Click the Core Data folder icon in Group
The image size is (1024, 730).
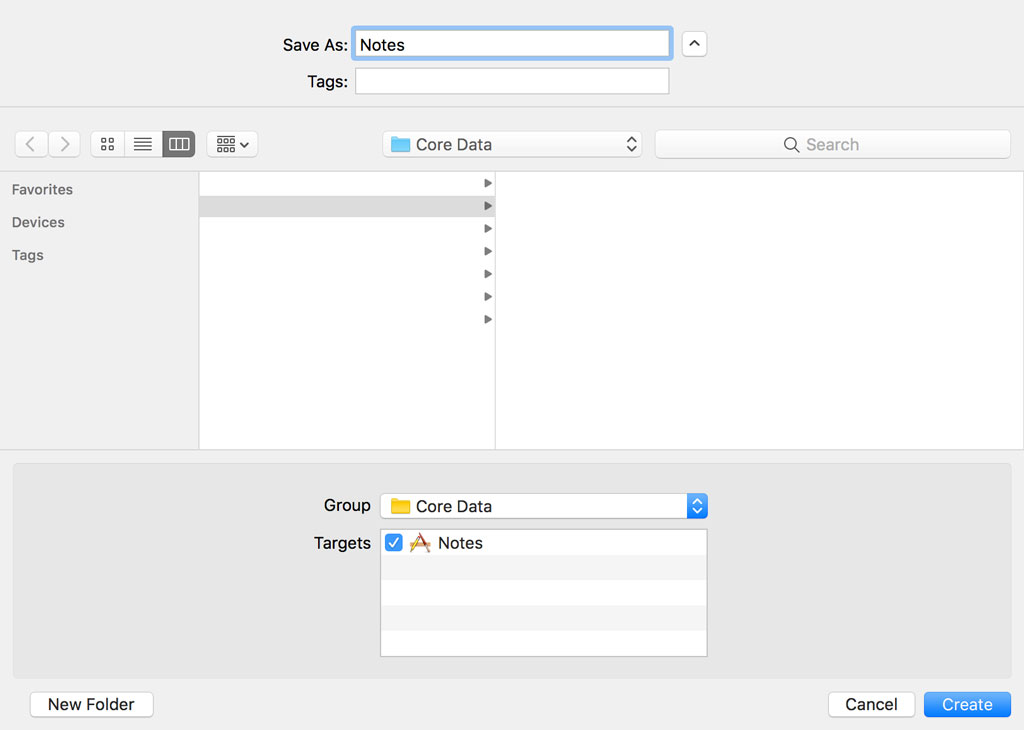pos(398,506)
